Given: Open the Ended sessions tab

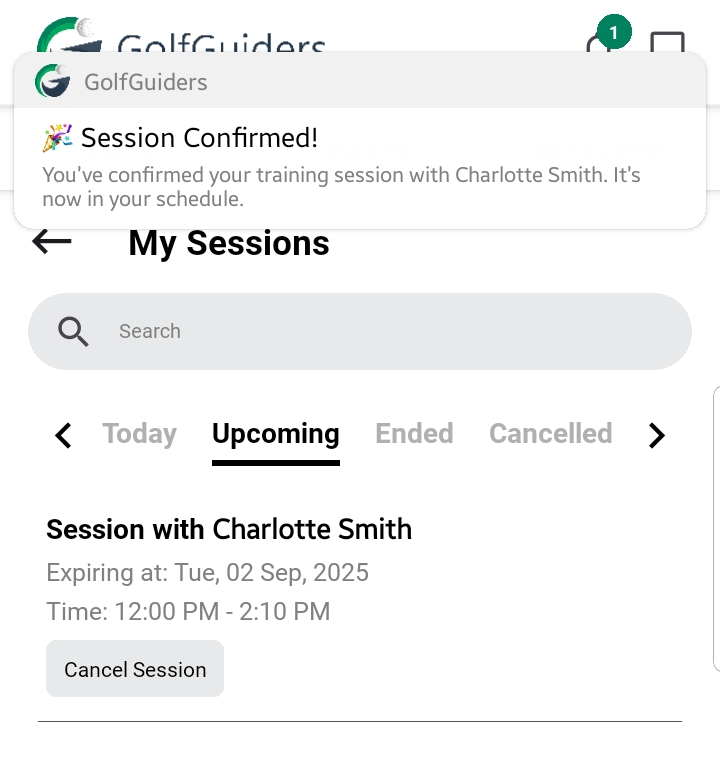Looking at the screenshot, I should 414,434.
